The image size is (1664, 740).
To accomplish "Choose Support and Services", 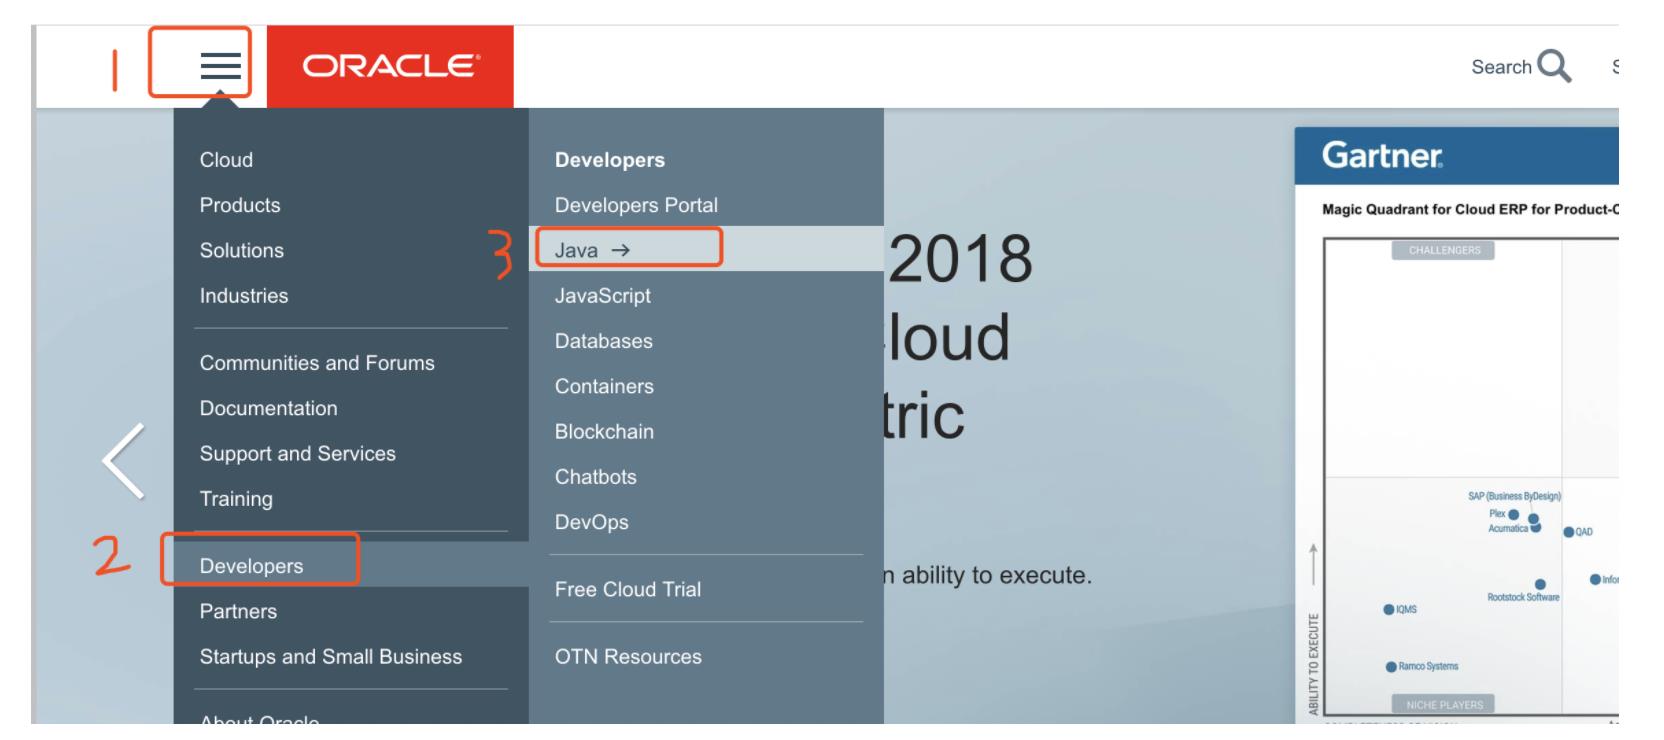I will tap(298, 454).
